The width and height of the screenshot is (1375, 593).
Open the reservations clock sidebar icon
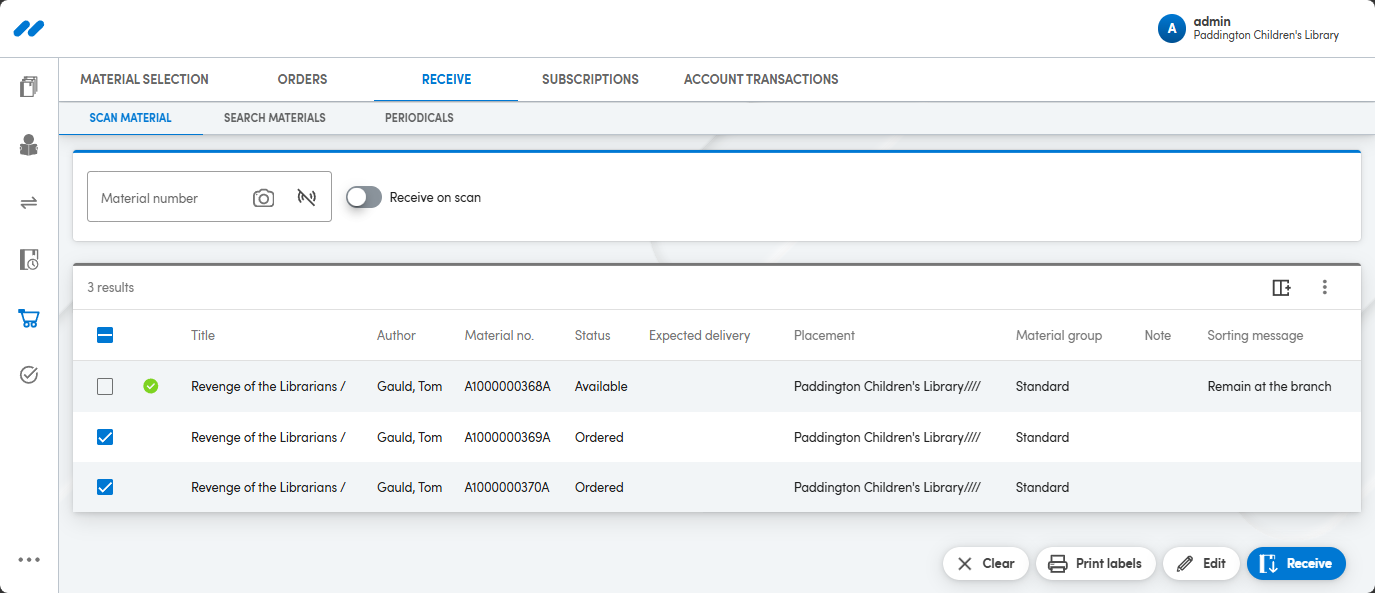tap(29, 260)
